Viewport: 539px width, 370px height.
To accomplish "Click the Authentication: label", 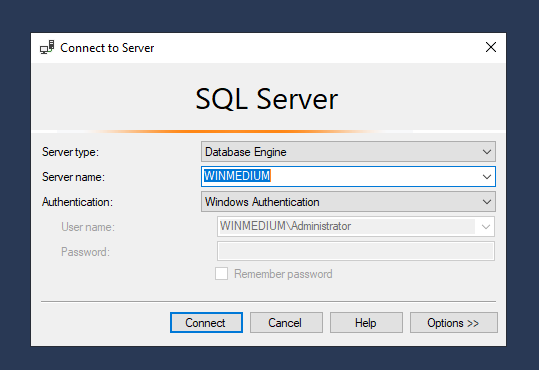I will click(x=77, y=202).
